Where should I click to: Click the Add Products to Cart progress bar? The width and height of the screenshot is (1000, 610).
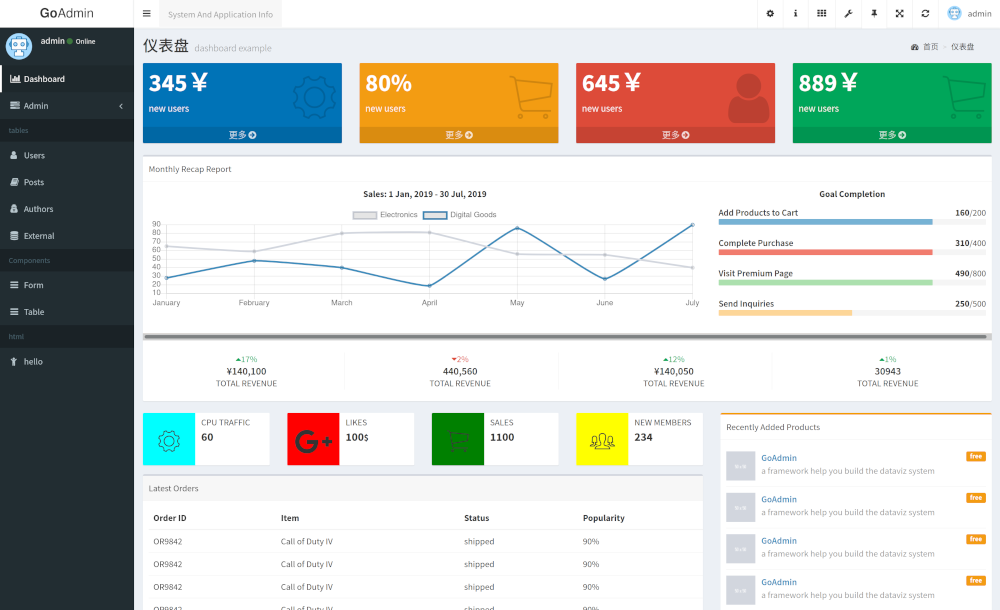pyautogui.click(x=825, y=222)
